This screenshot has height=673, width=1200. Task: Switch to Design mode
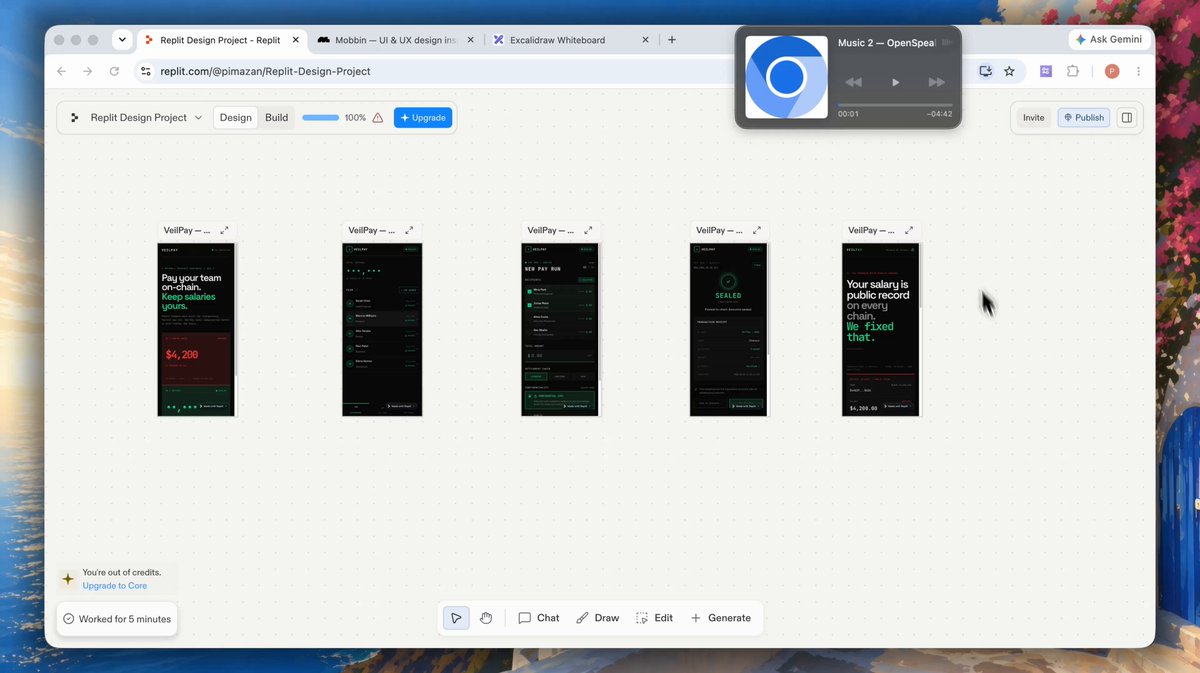click(x=236, y=118)
